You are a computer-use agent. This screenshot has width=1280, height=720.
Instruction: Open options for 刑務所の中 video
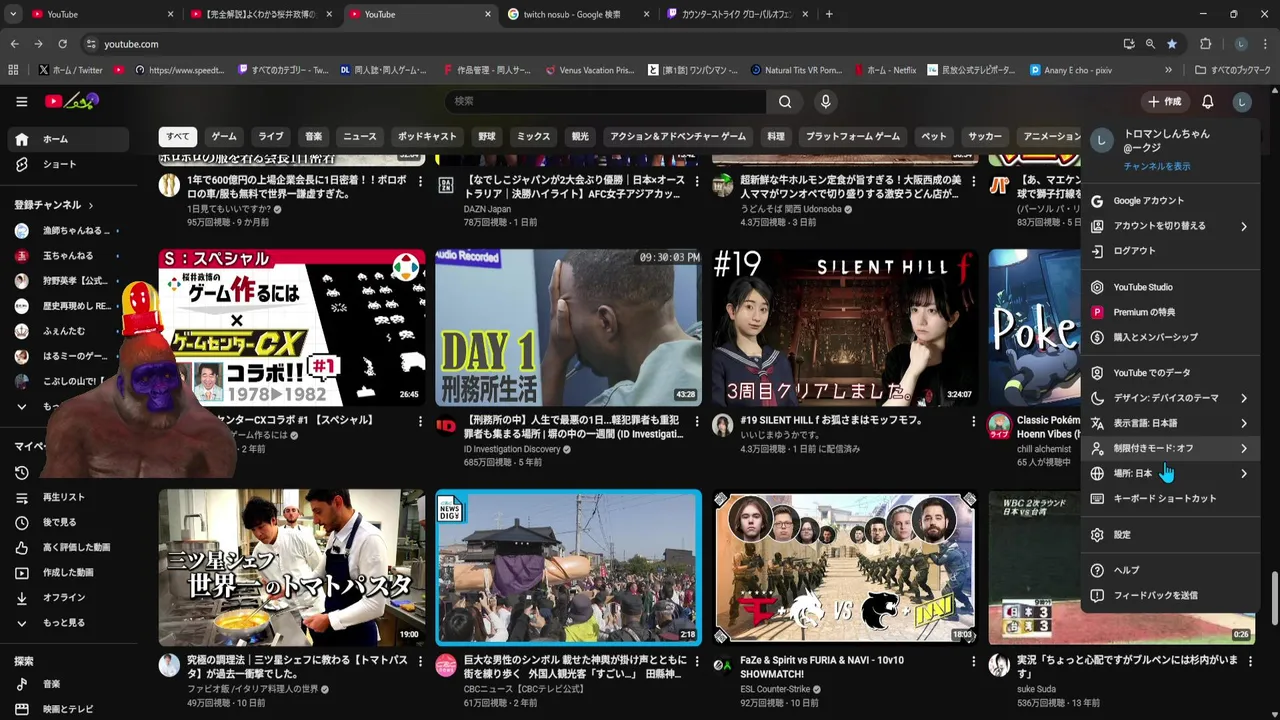696,422
